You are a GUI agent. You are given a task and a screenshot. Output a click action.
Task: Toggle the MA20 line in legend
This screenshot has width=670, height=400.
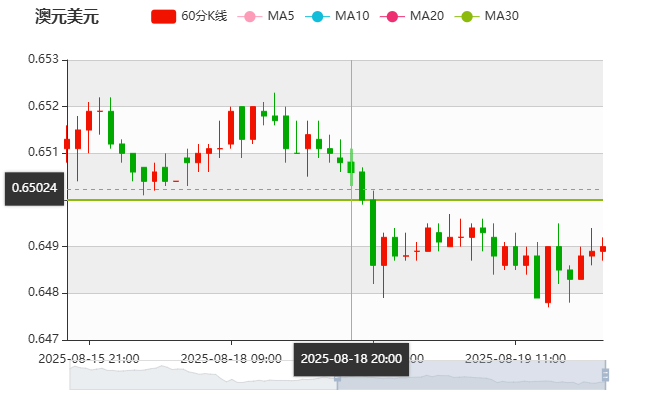pyautogui.click(x=412, y=16)
